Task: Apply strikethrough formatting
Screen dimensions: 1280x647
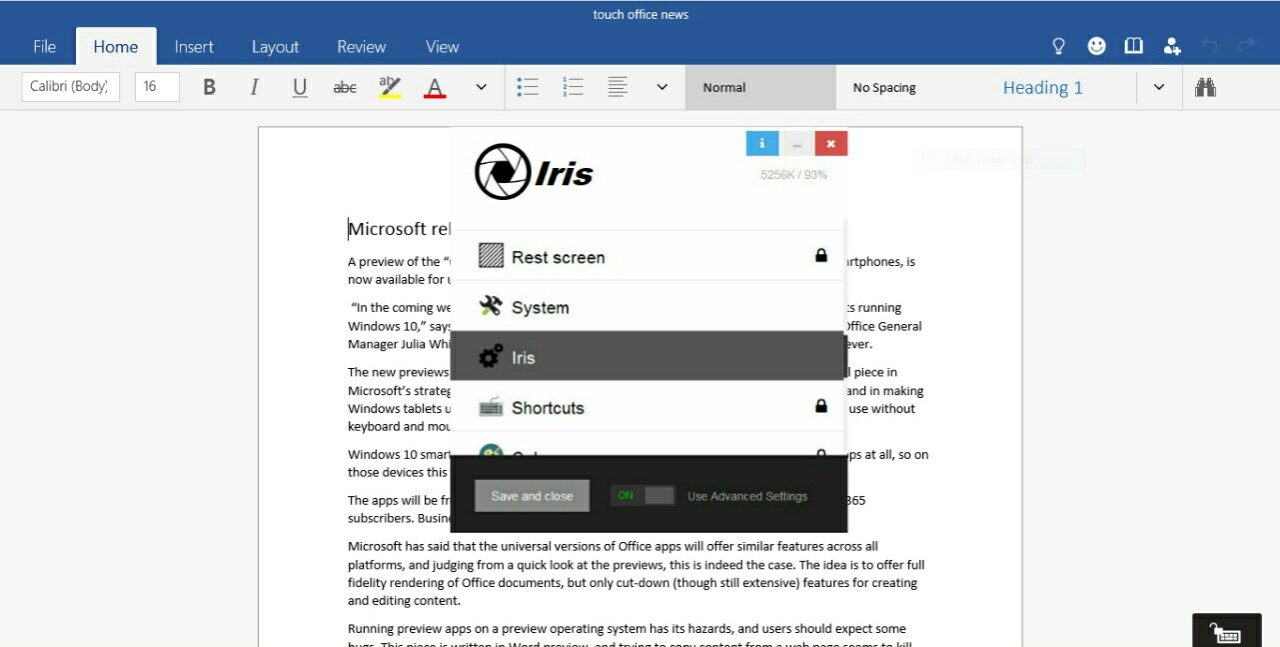Action: coord(345,87)
